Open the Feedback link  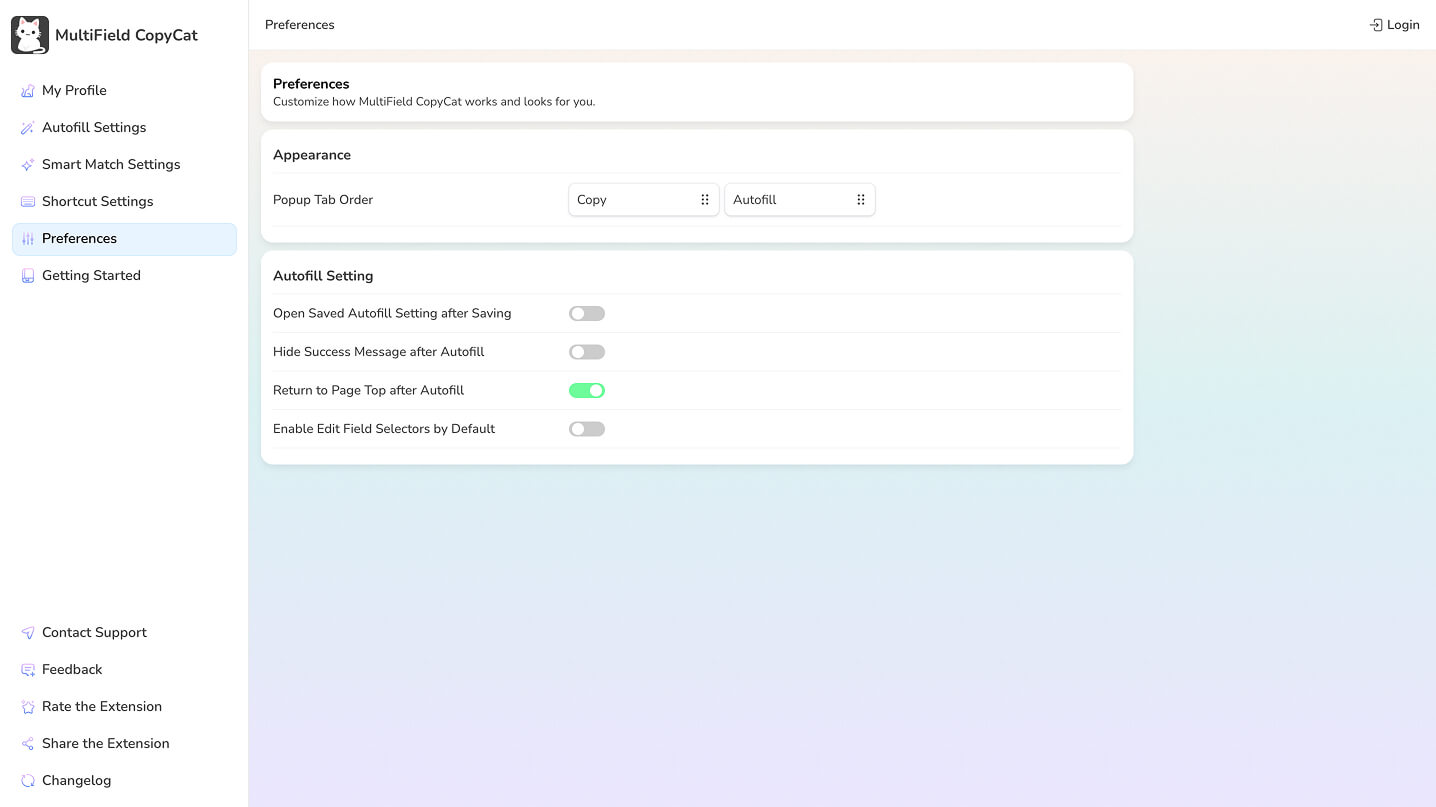124,670
